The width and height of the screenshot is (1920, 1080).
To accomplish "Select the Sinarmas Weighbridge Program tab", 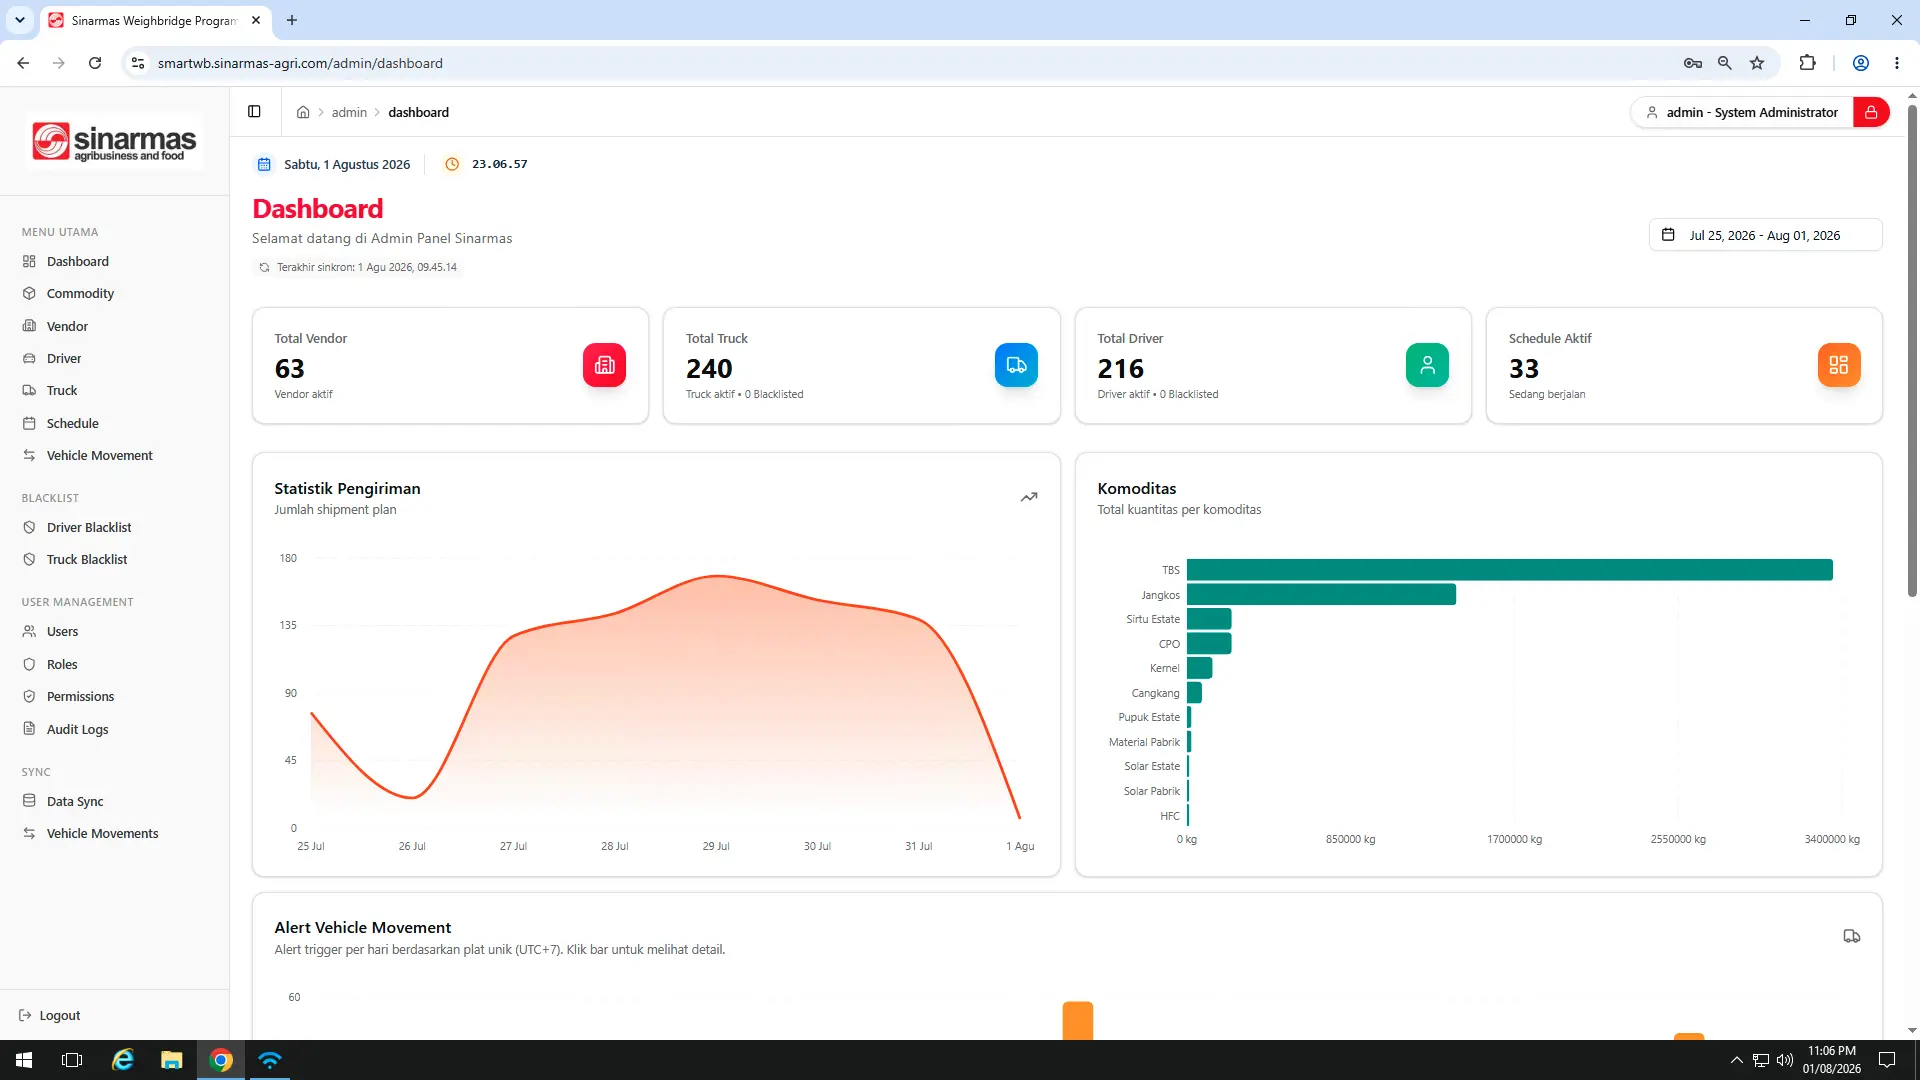I will coord(155,20).
